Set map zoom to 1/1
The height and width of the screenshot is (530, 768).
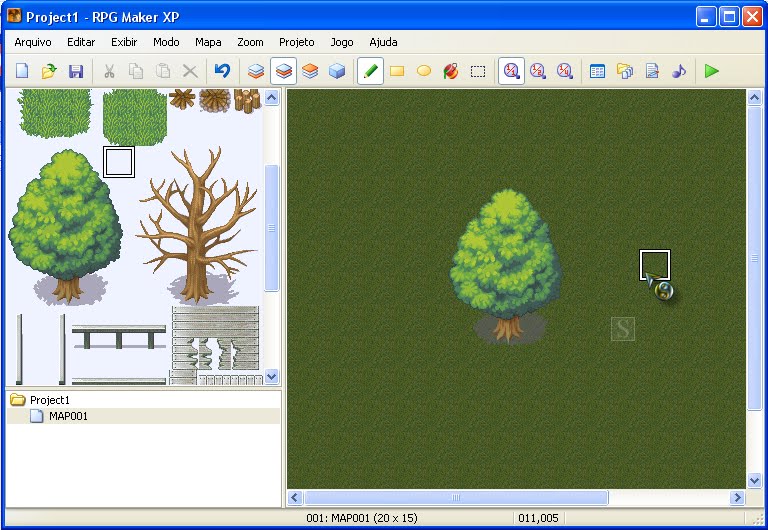511,71
